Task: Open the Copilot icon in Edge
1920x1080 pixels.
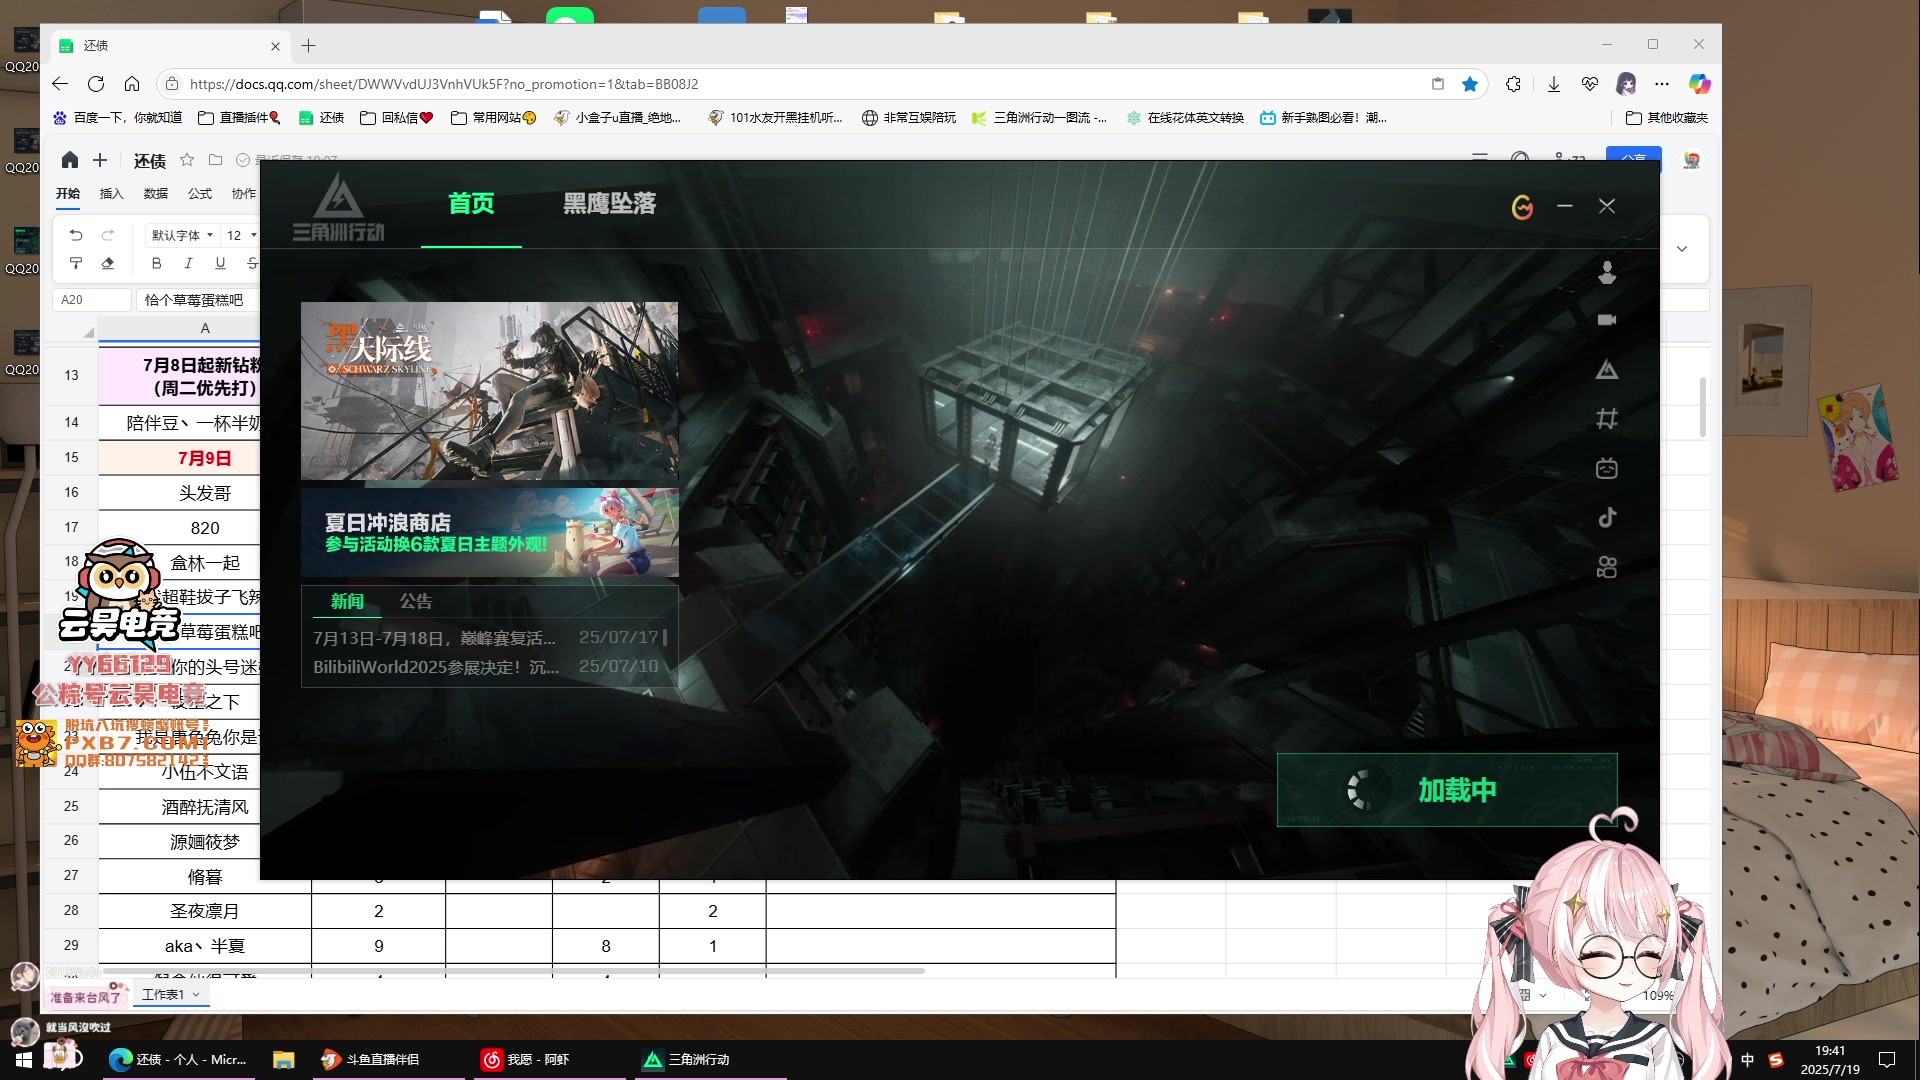Action: pos(1699,84)
